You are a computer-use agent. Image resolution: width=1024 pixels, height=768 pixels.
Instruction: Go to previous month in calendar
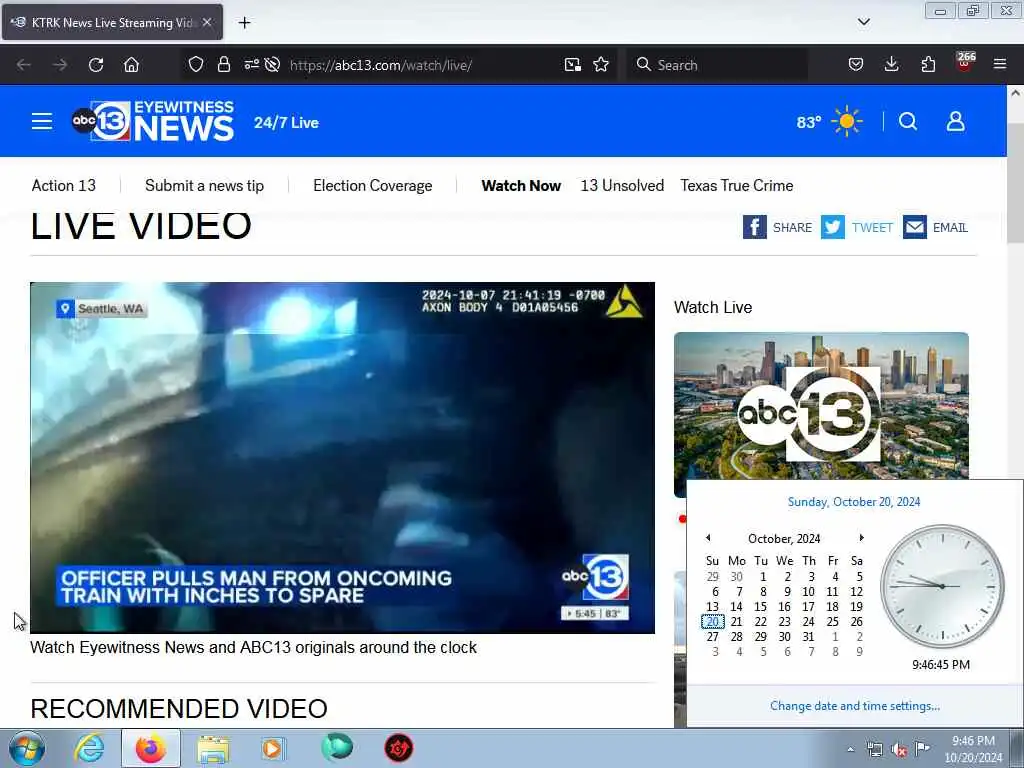coord(709,537)
